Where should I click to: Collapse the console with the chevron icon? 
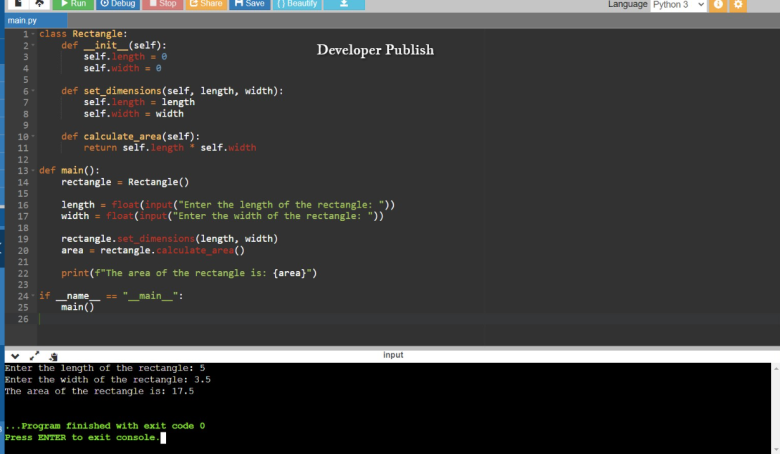pos(15,356)
